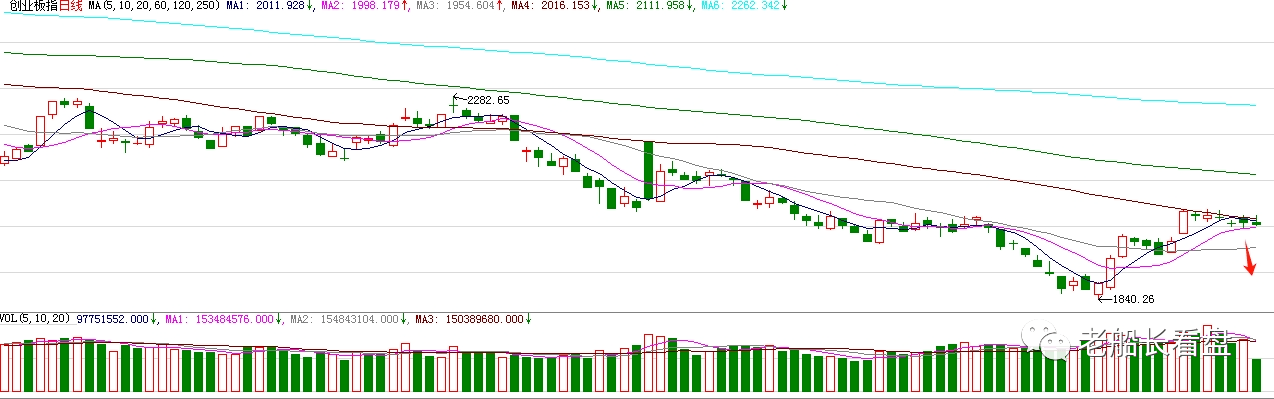Click the last green volume bar
The image size is (1274, 399).
(x=1256, y=374)
